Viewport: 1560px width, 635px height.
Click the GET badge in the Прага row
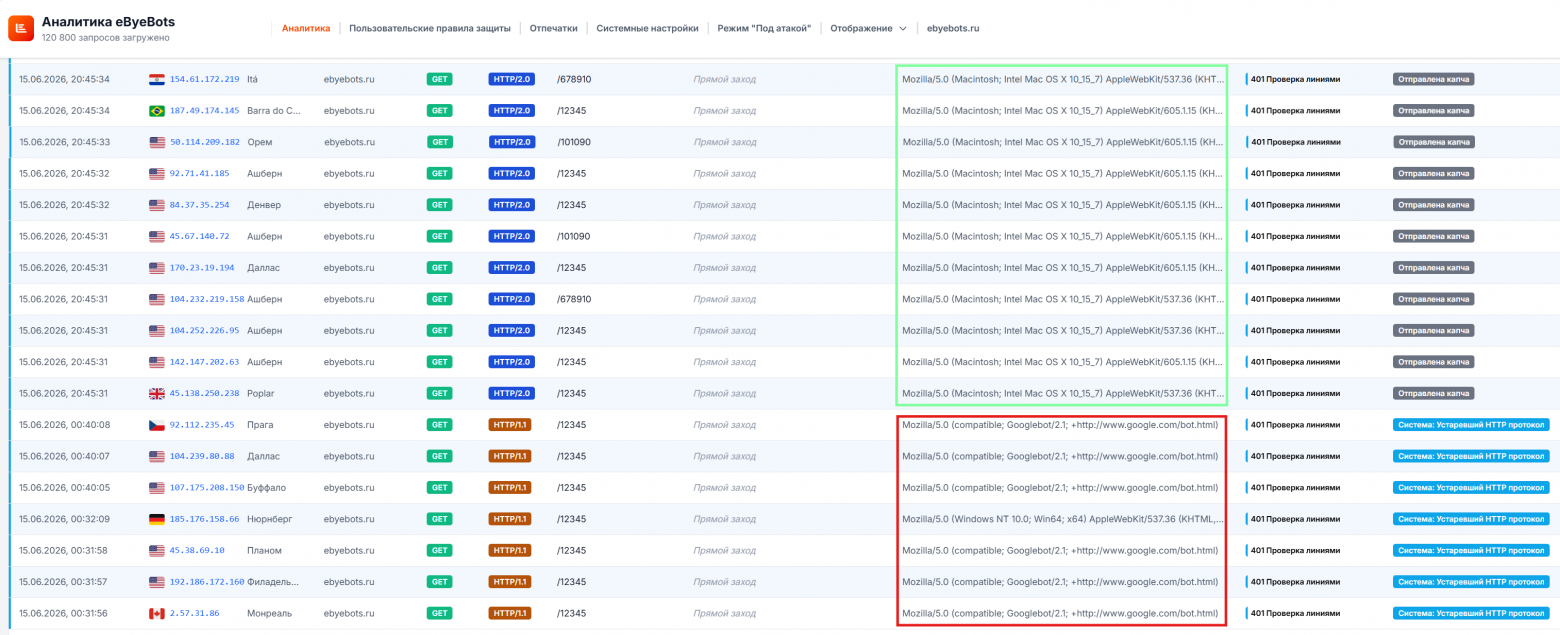click(x=439, y=425)
